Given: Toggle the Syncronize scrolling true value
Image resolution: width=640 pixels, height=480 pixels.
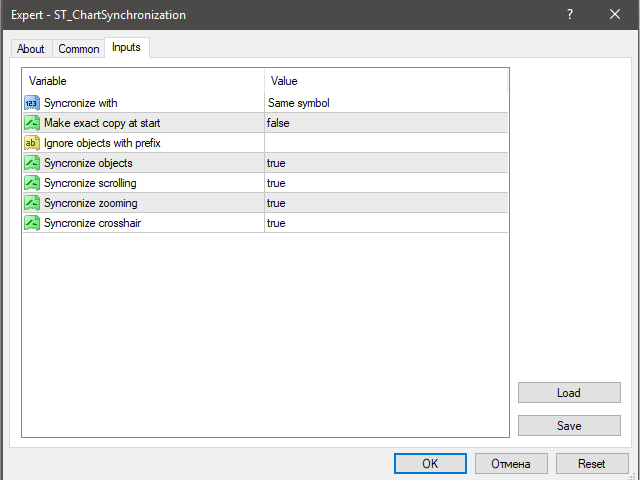Looking at the screenshot, I should tap(385, 183).
